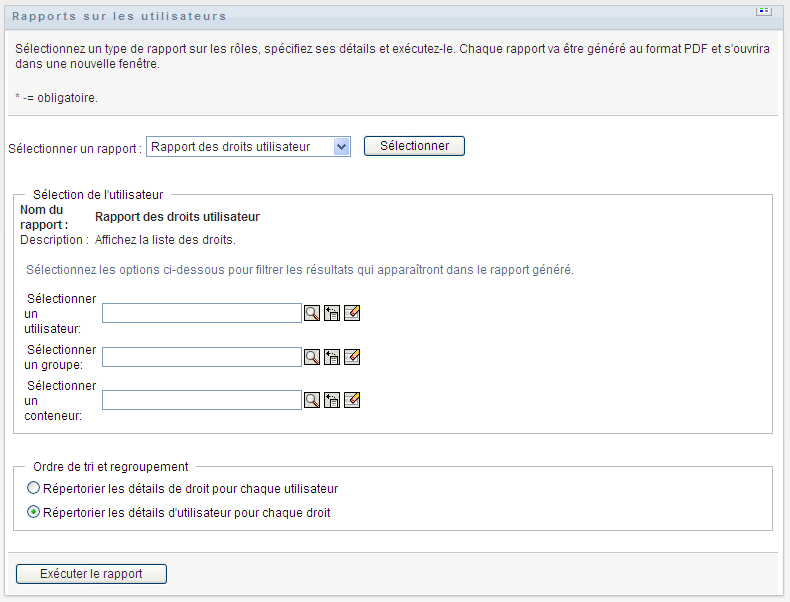Click the clear icon for user field
790x602 pixels.
(351, 313)
